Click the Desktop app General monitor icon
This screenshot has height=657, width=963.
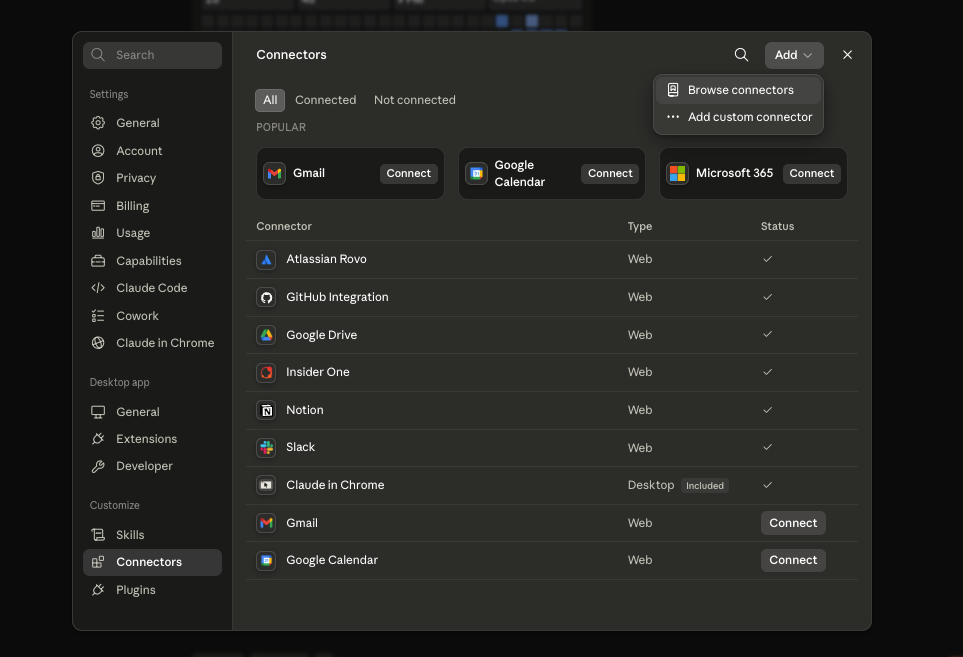pos(98,412)
